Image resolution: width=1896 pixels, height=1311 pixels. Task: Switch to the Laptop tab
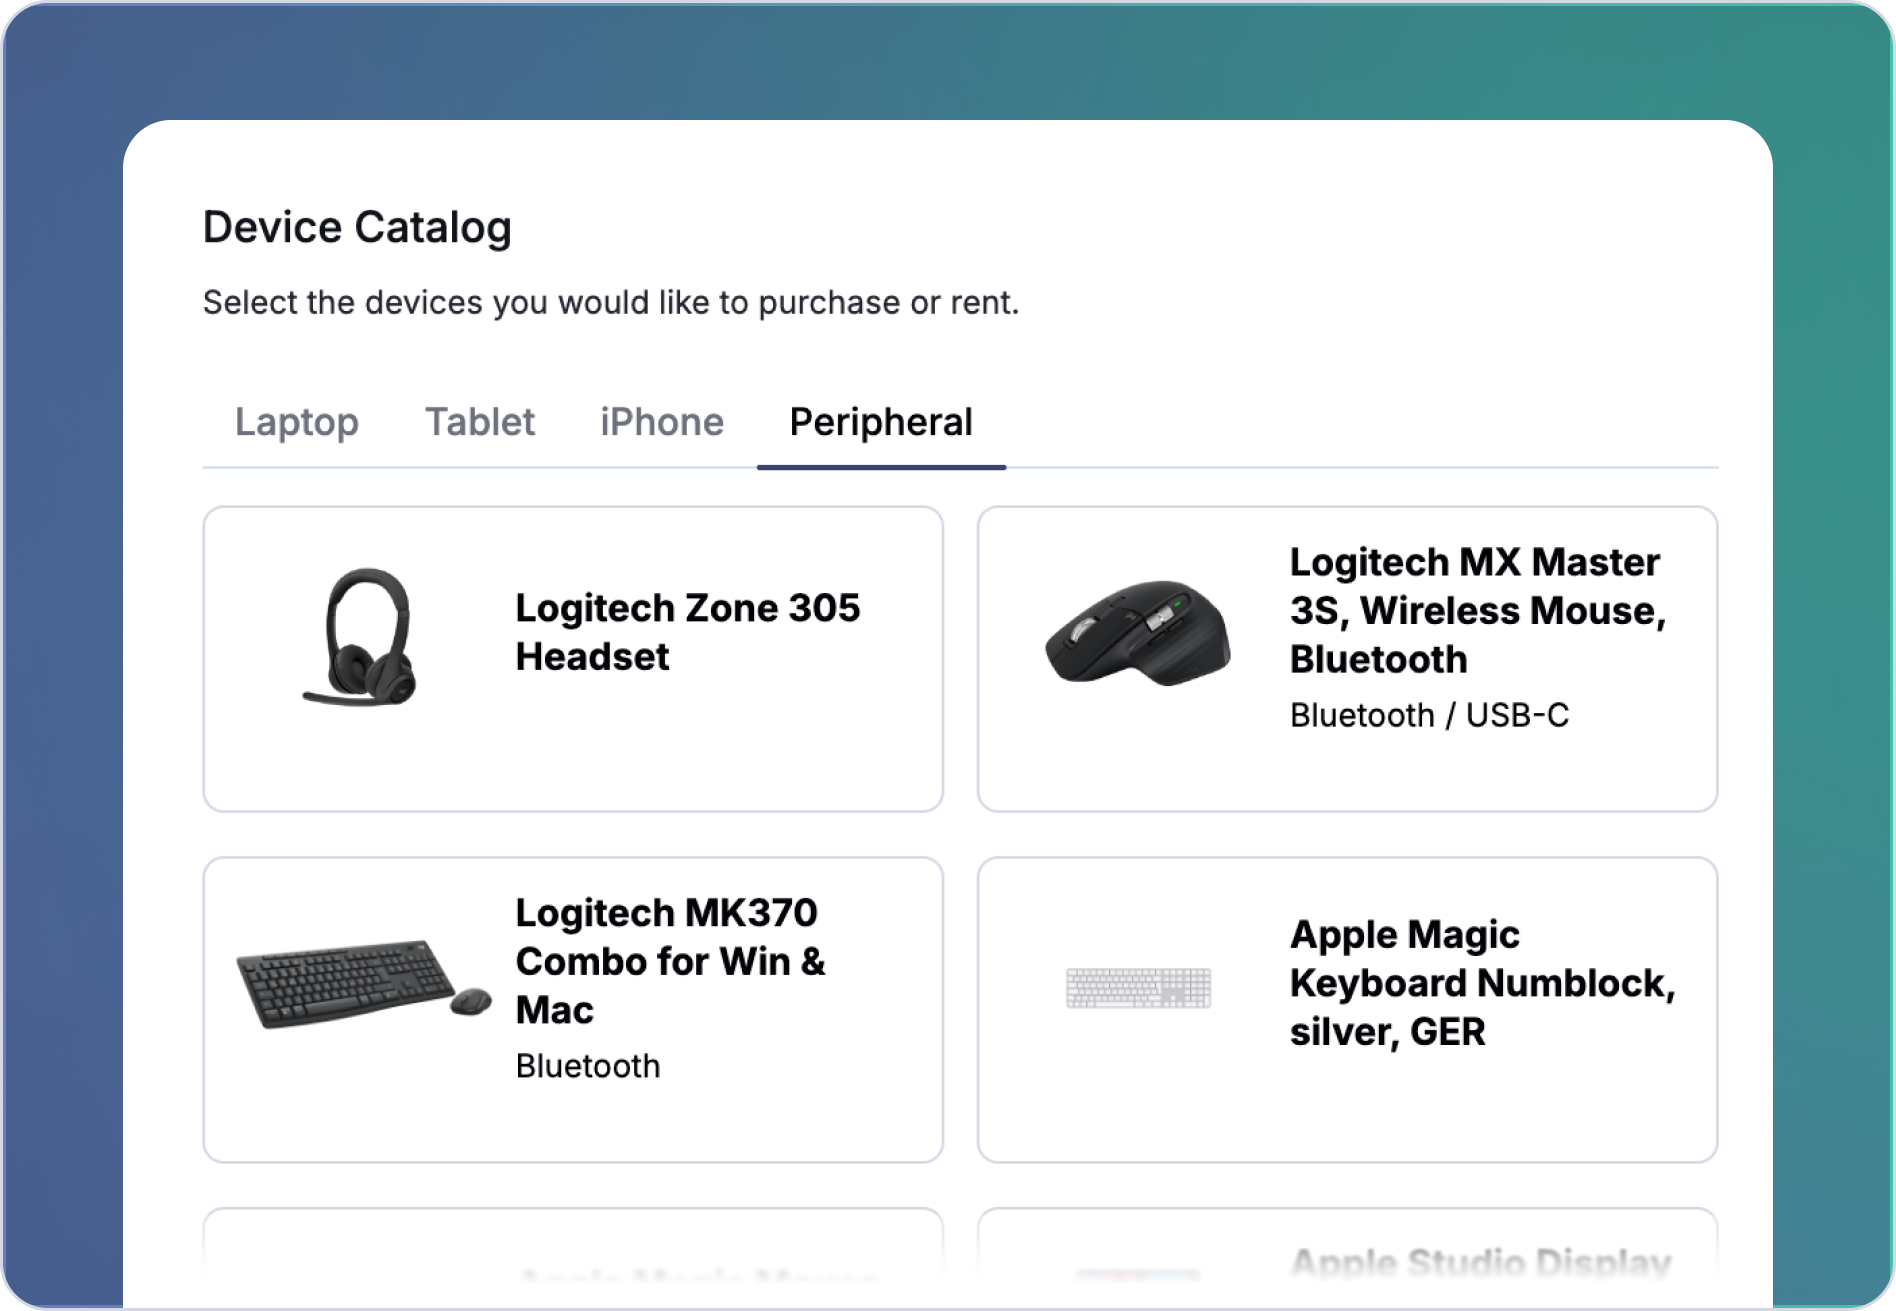[x=297, y=422]
